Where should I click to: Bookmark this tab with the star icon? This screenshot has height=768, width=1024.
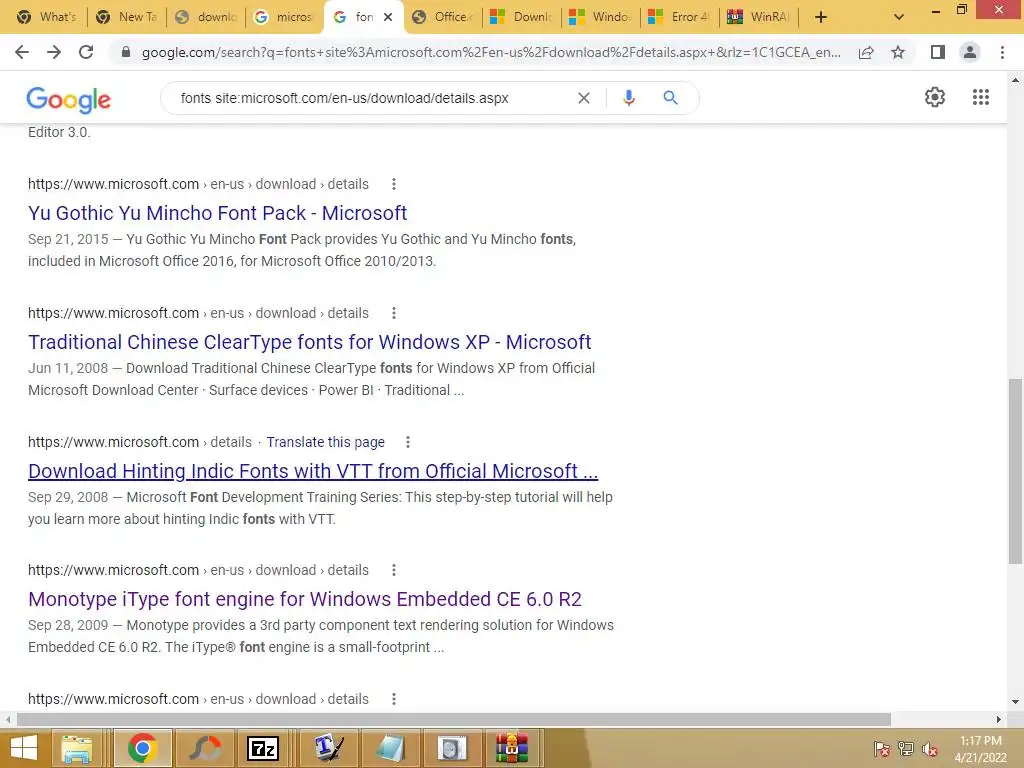(x=898, y=52)
